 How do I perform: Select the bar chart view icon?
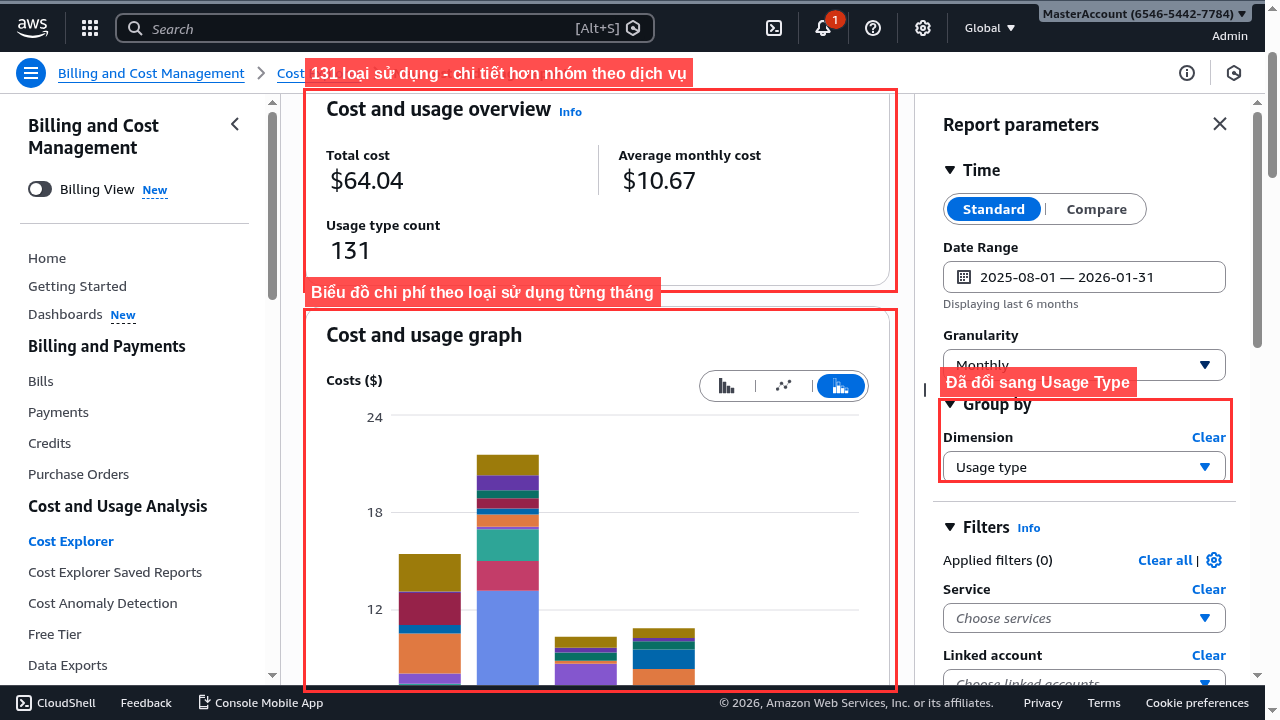coord(726,385)
